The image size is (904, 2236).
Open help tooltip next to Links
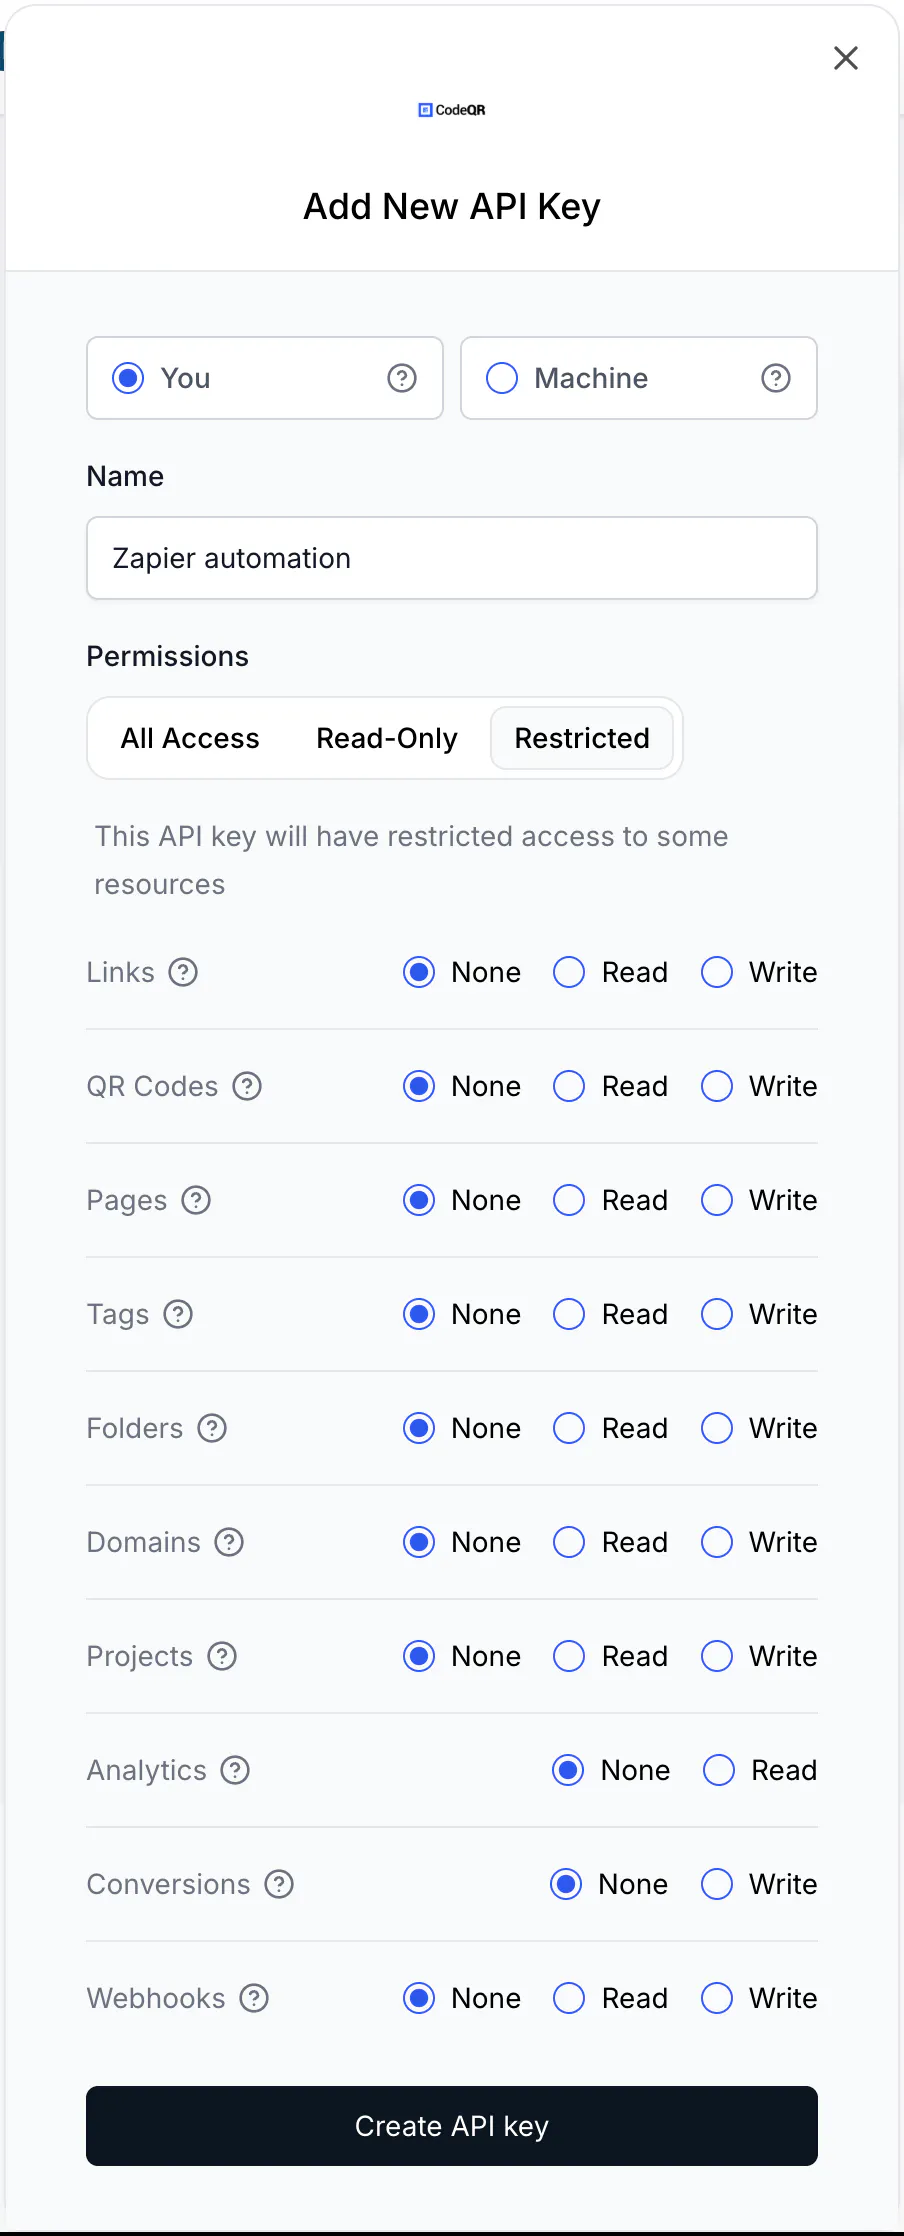coord(183,972)
